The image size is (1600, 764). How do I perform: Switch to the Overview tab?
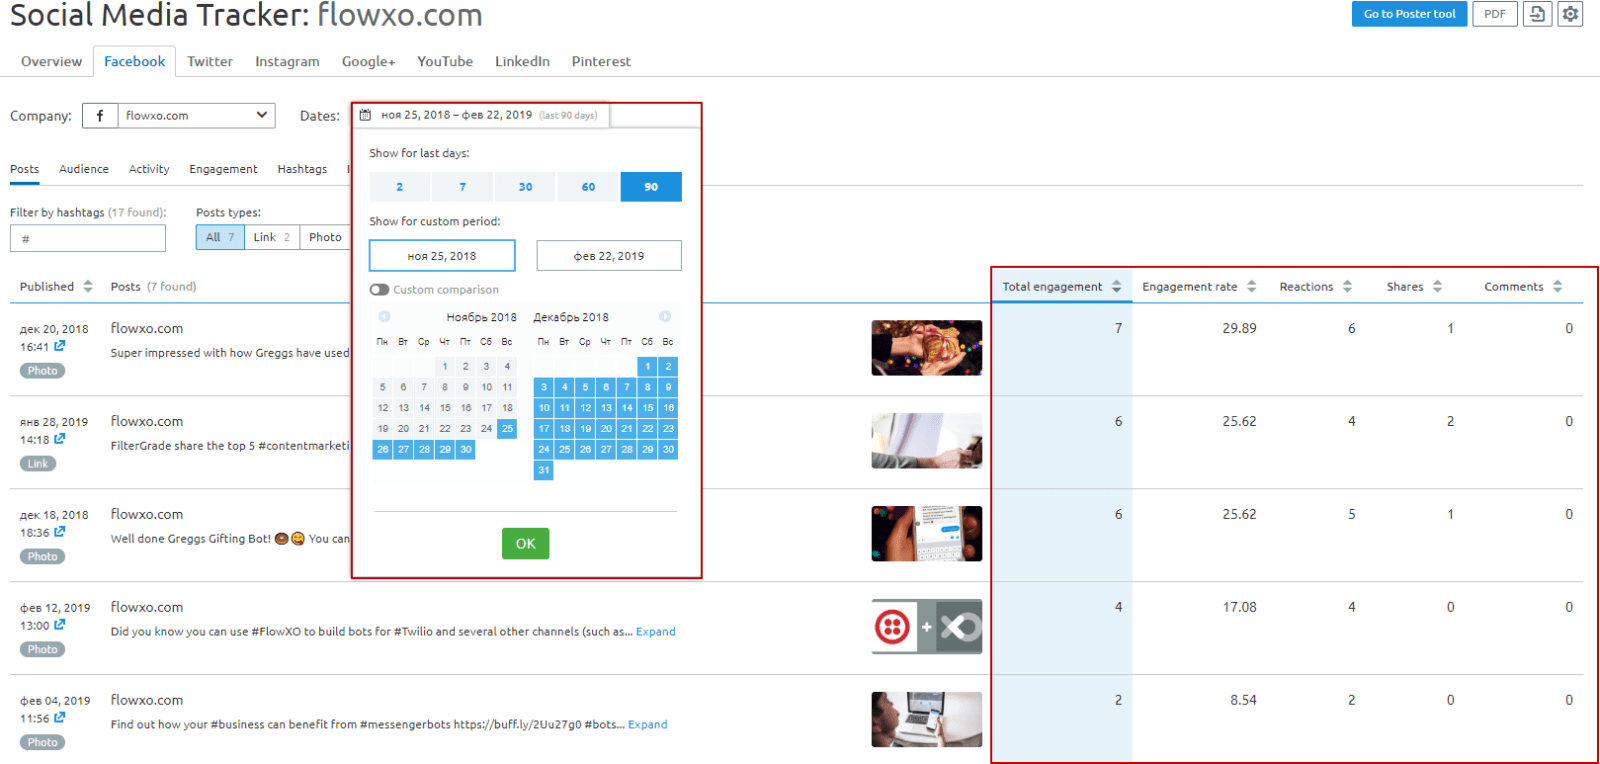coord(52,61)
